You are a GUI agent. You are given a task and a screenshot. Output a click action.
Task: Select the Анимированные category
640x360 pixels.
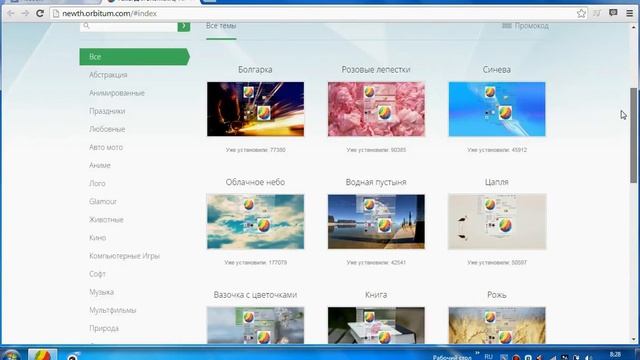coord(117,93)
